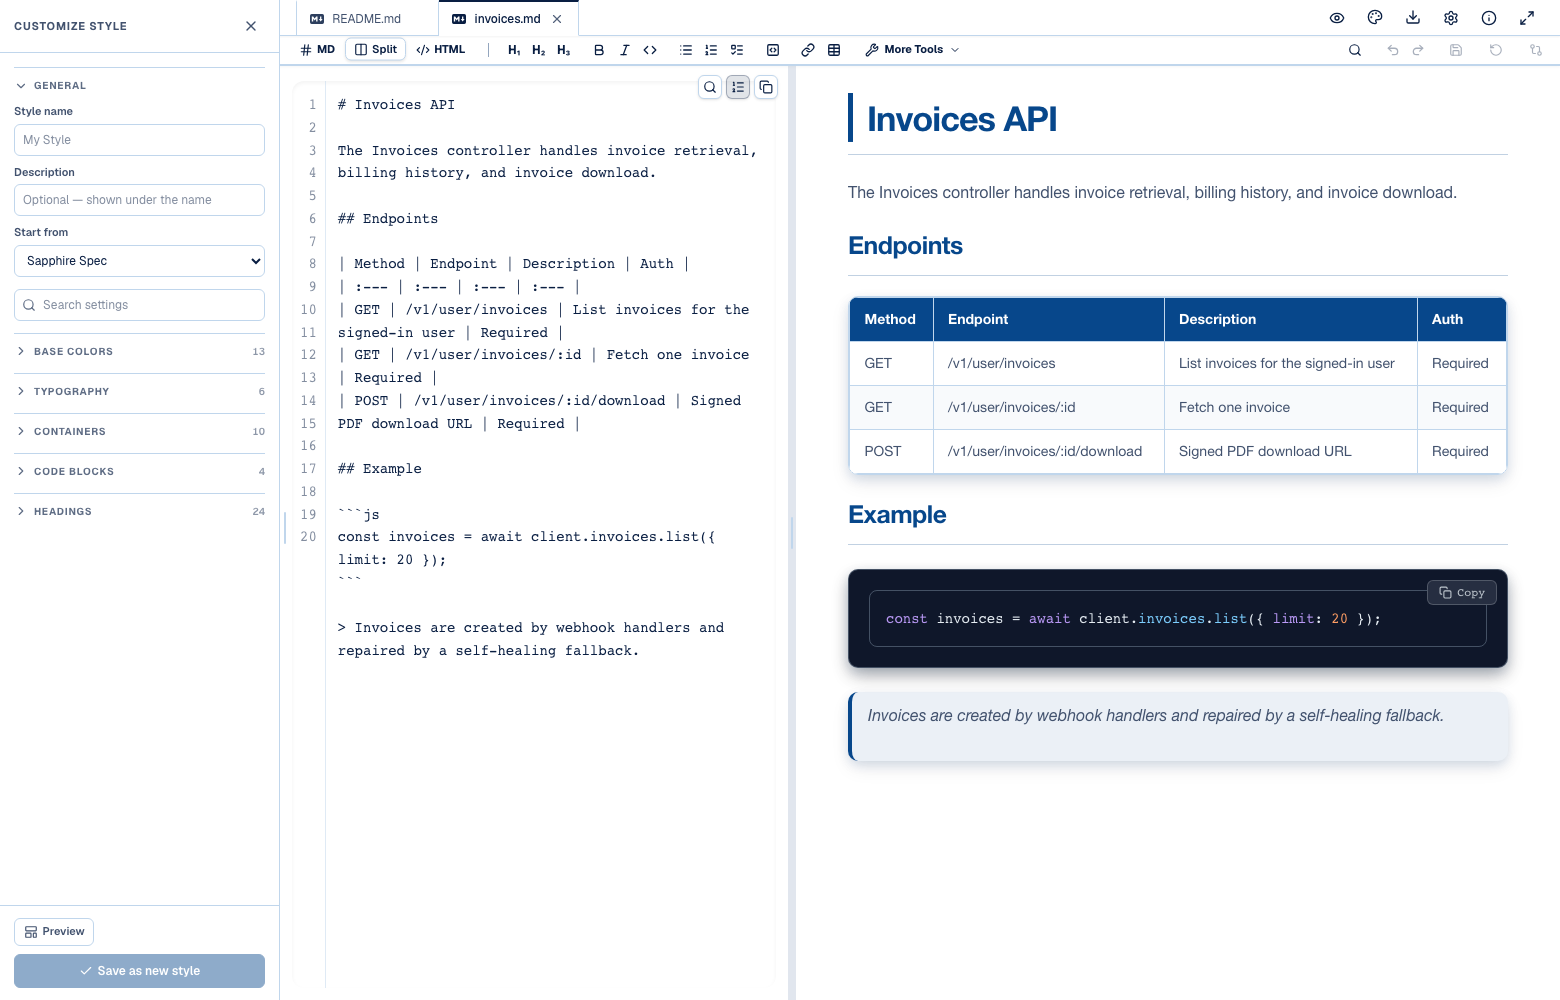Insert a numbered list

pos(711,50)
